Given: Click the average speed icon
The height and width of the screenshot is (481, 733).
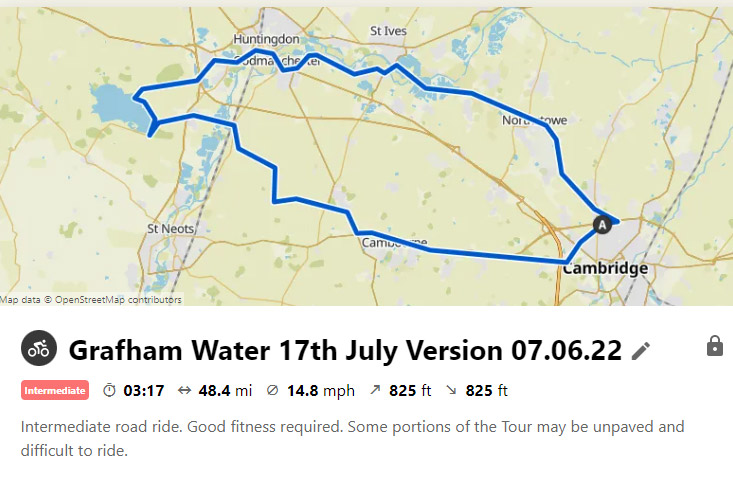Looking at the screenshot, I should point(272,390).
